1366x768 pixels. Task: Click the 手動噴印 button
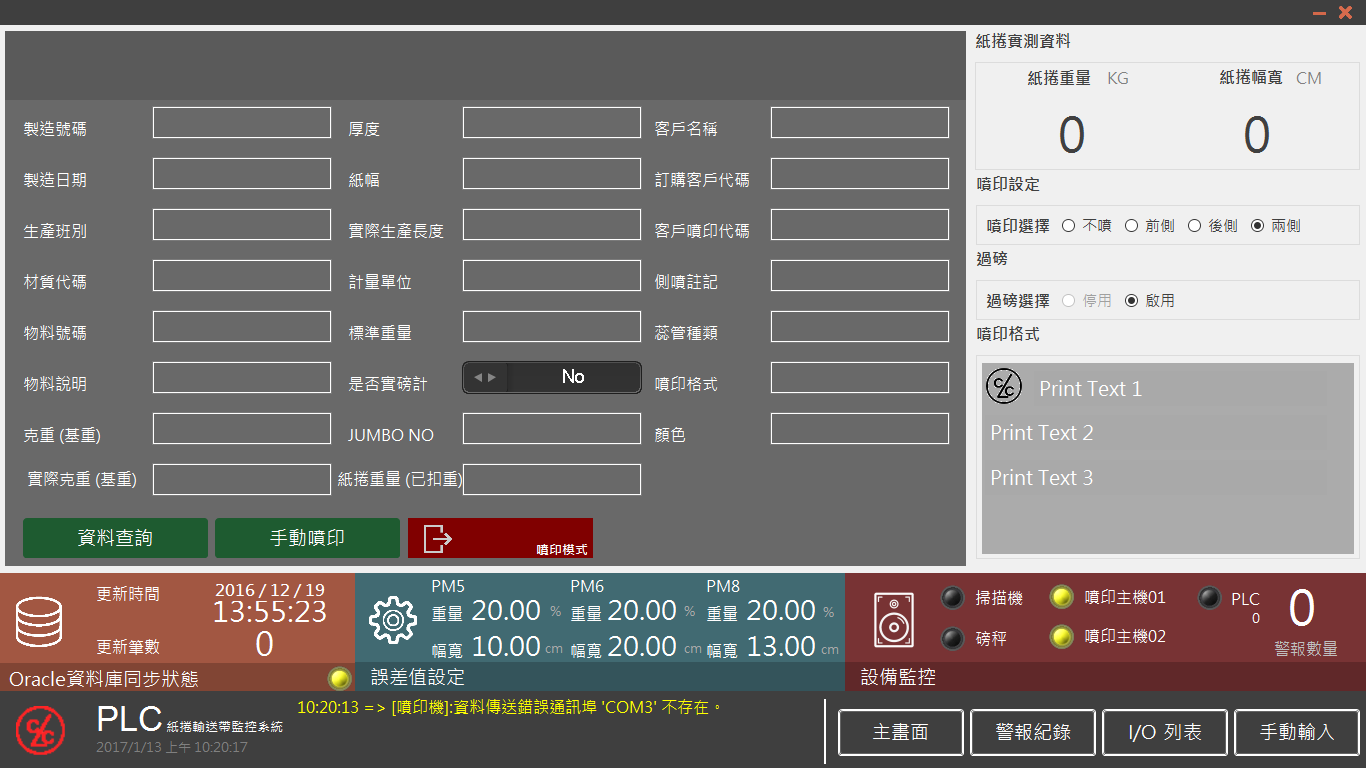coord(307,538)
